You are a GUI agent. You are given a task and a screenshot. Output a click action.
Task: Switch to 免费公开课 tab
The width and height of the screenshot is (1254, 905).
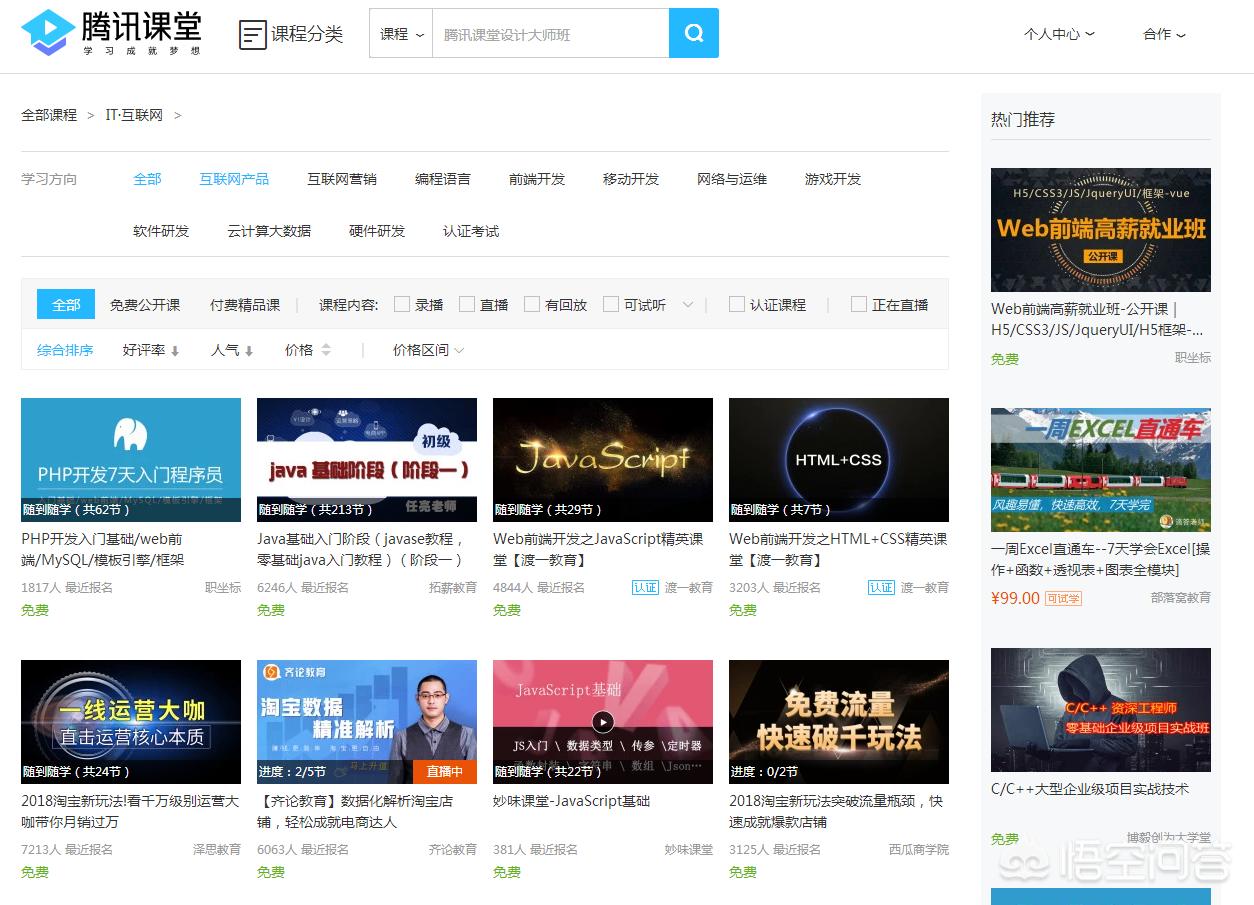[x=145, y=305]
